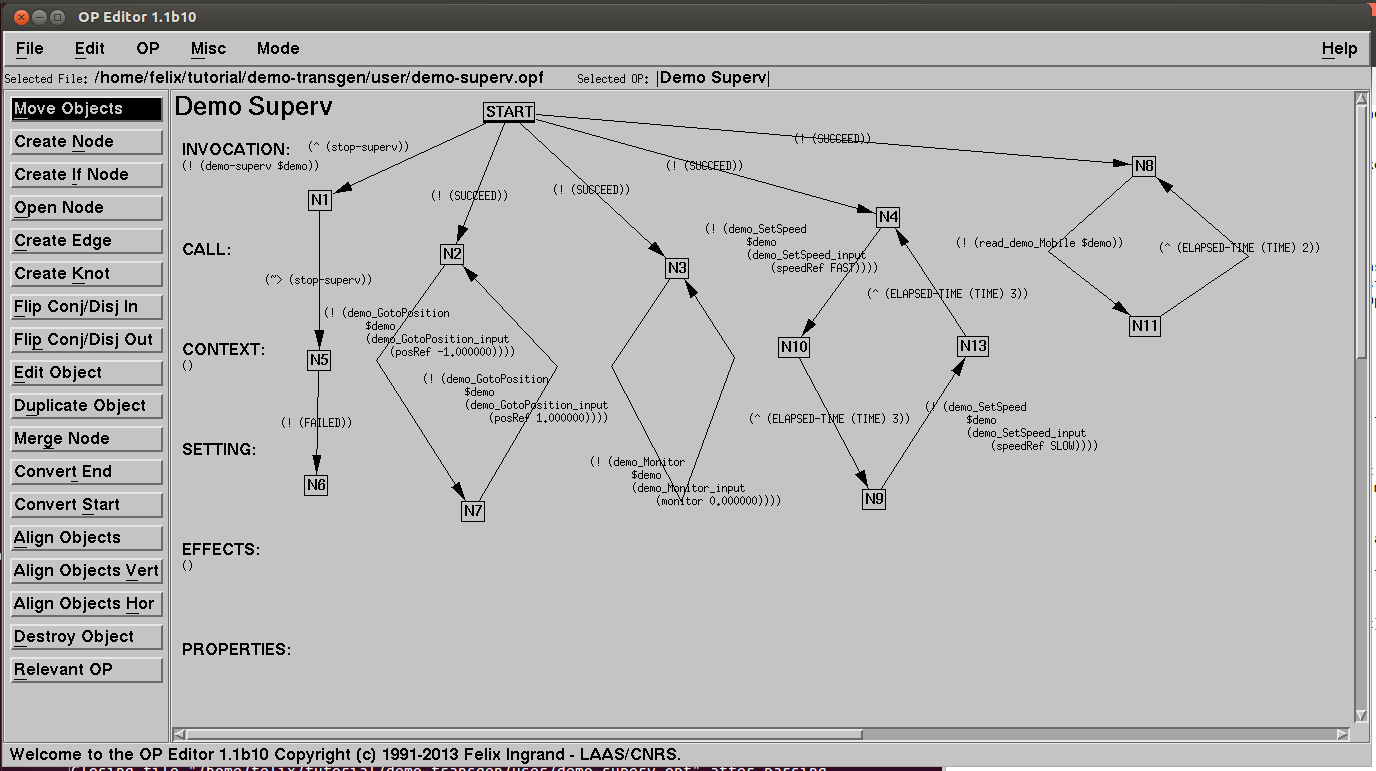The width and height of the screenshot is (1376, 771).
Task: Click the CONTEXT: field label
Action: point(224,350)
